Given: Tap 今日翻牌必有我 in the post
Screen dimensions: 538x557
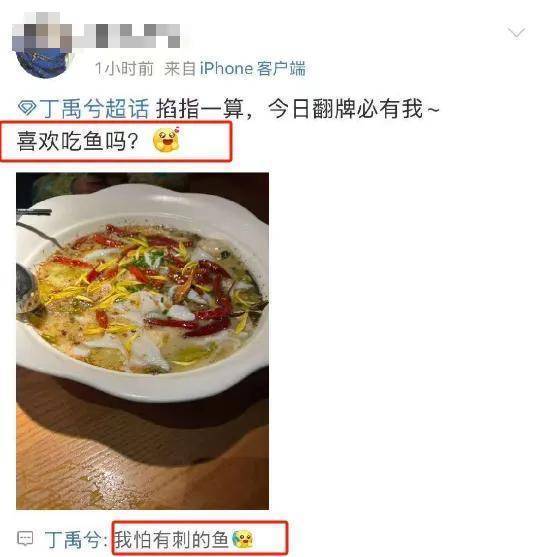Looking at the screenshot, I should click(346, 108).
